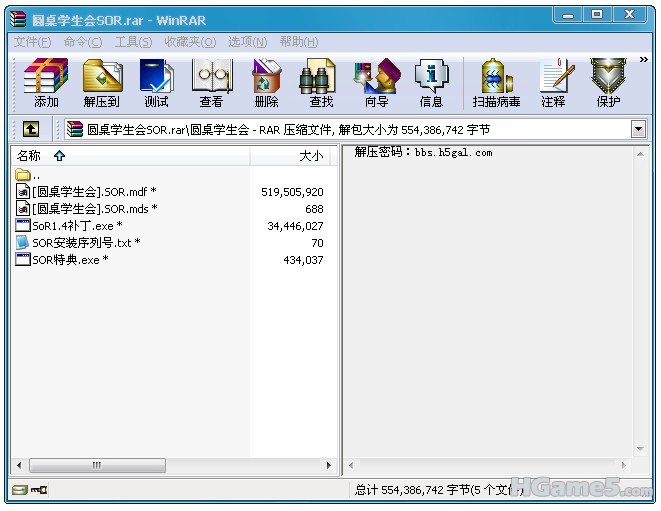Screen dimensions: 661x511
Task: Click the address bar path field
Action: pyautogui.click(x=354, y=129)
